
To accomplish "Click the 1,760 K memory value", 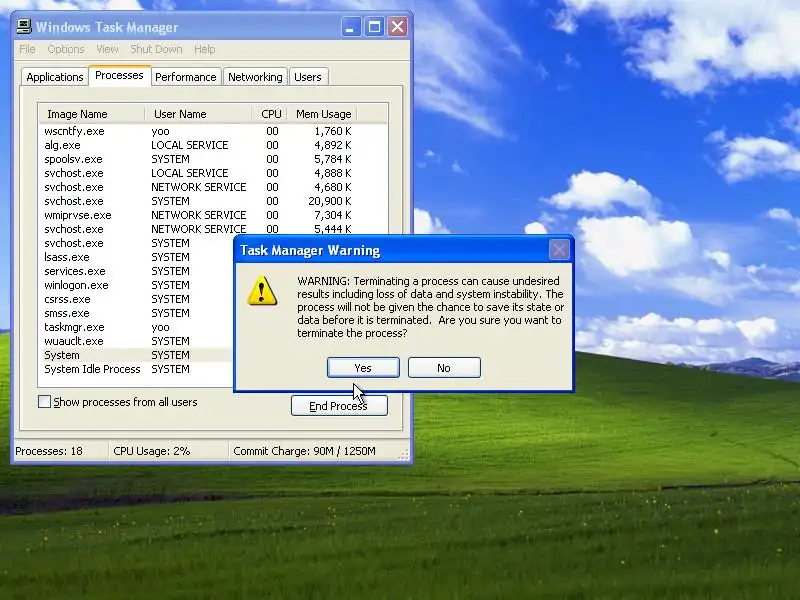I will [x=333, y=131].
